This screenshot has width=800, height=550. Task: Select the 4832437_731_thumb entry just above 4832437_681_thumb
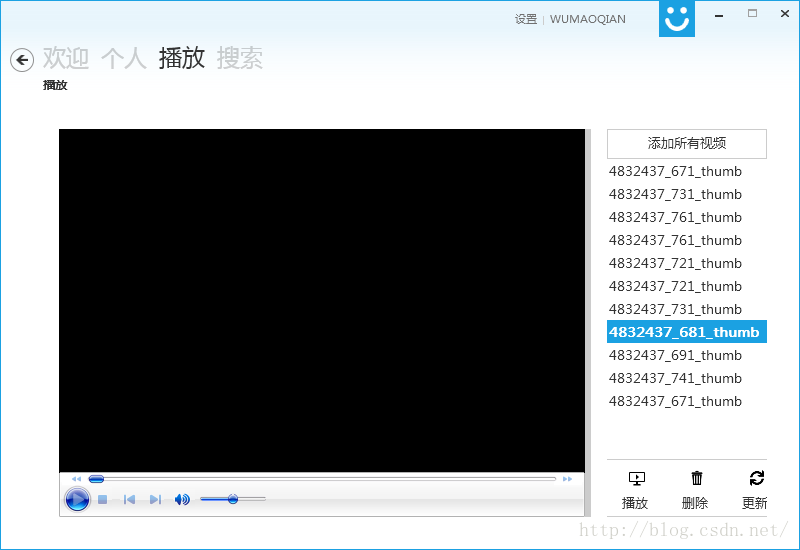pos(687,309)
